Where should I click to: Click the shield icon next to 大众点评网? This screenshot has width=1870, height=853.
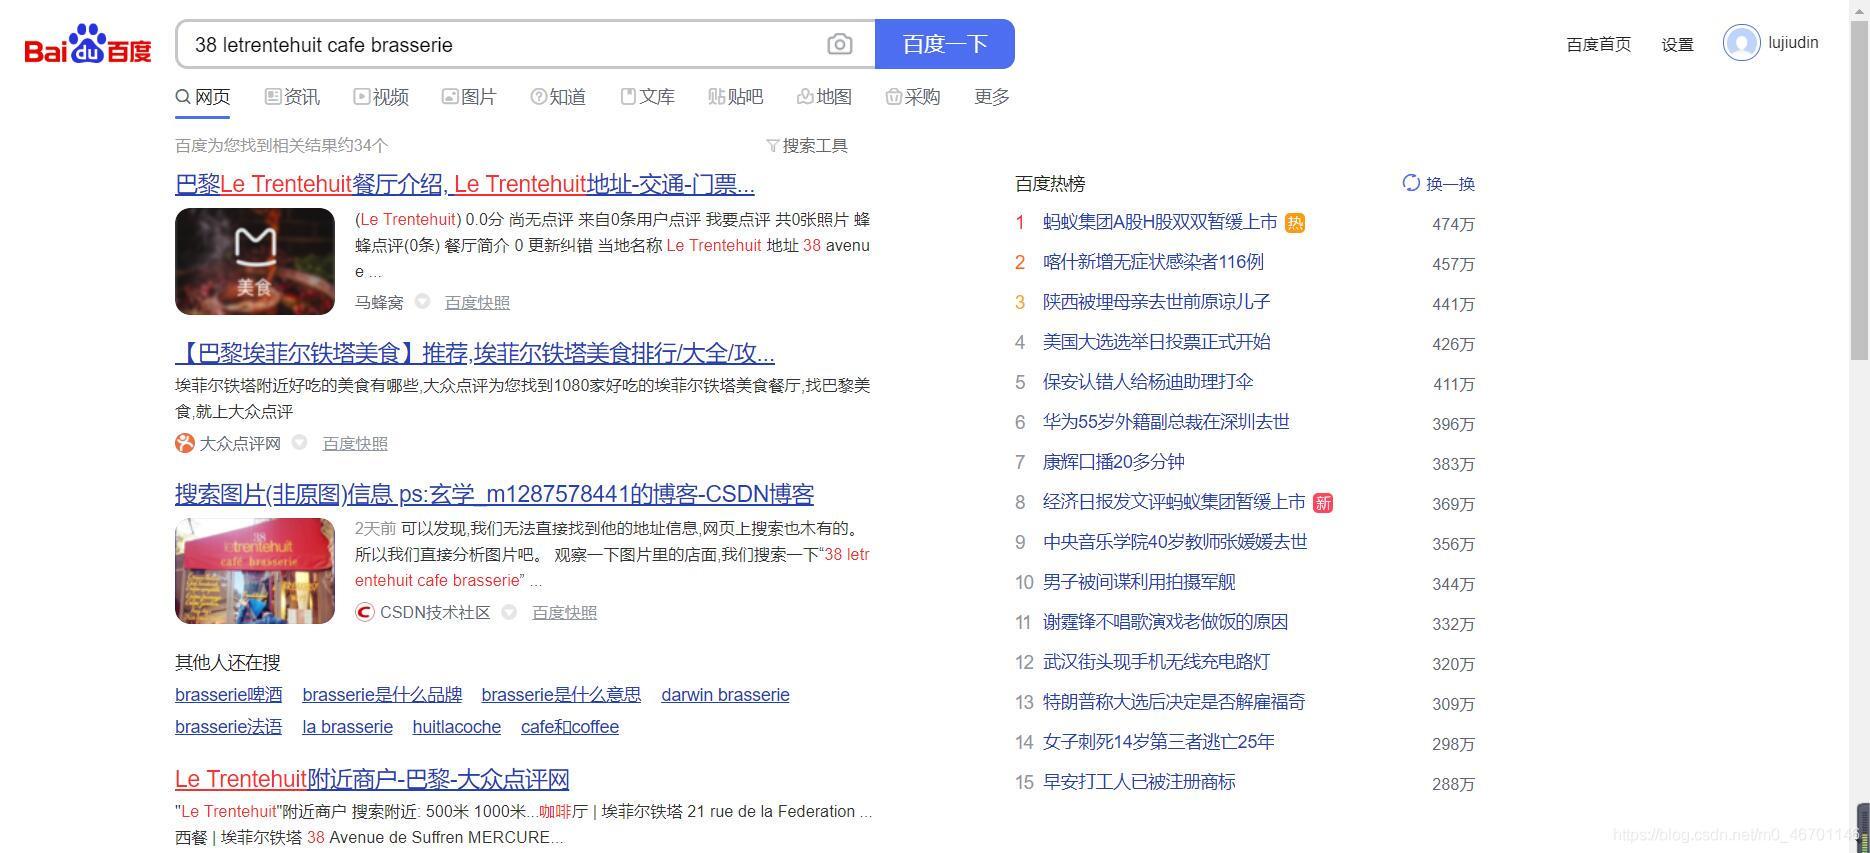coord(299,443)
